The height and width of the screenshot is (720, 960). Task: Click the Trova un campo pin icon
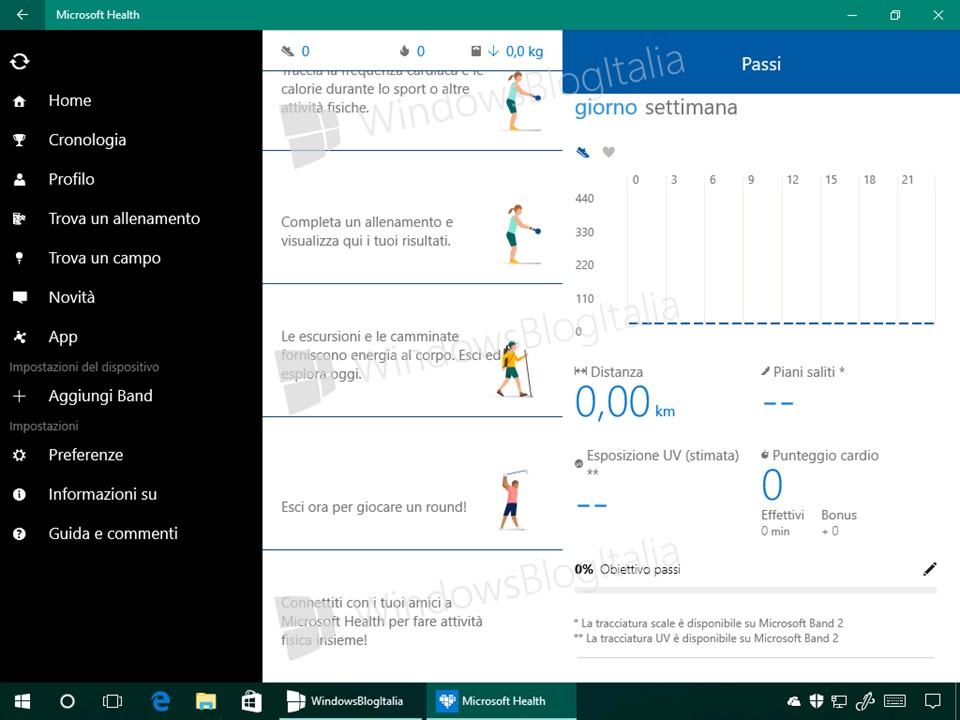pos(20,258)
